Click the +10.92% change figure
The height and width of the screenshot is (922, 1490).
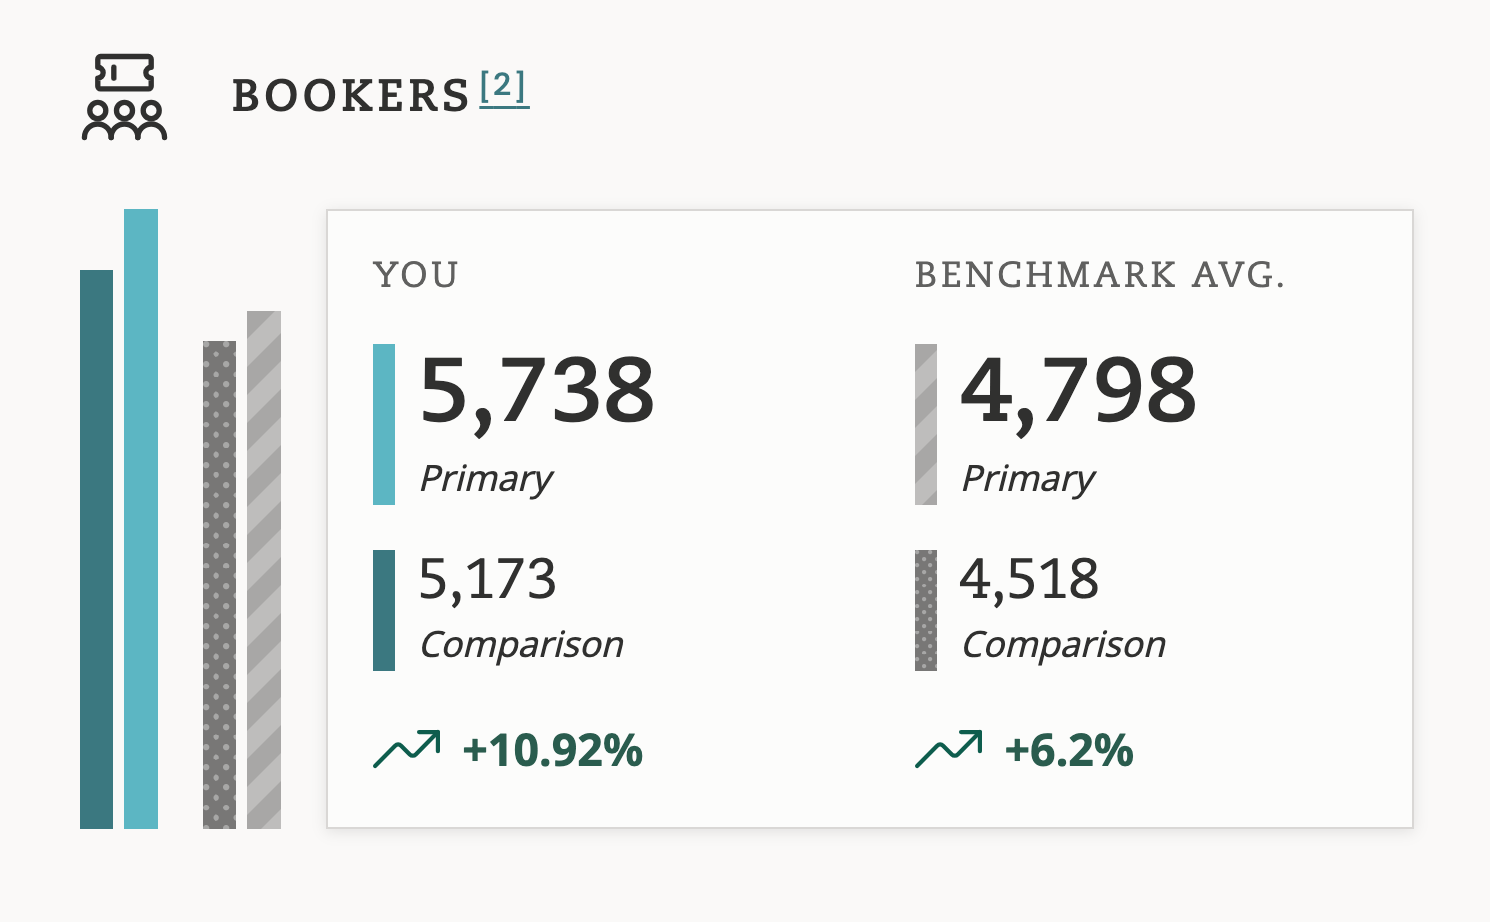point(553,750)
